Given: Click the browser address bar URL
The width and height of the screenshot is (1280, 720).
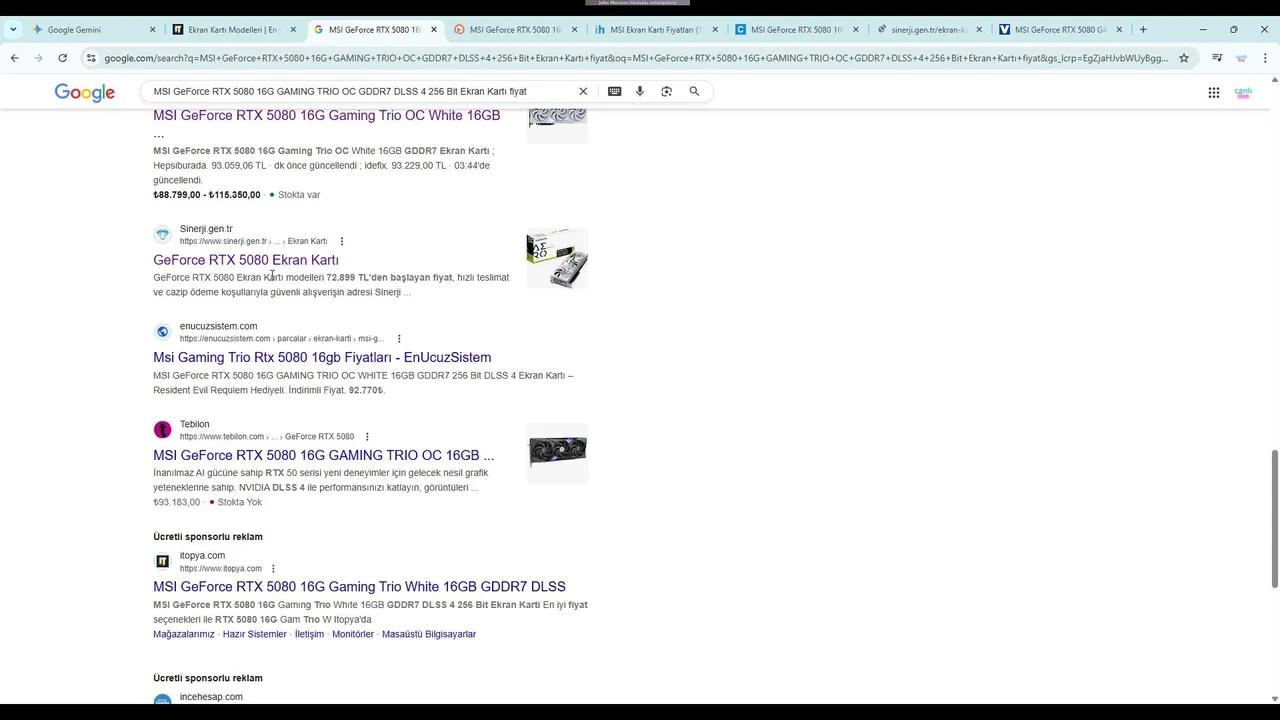Looking at the screenshot, I should tap(635, 58).
